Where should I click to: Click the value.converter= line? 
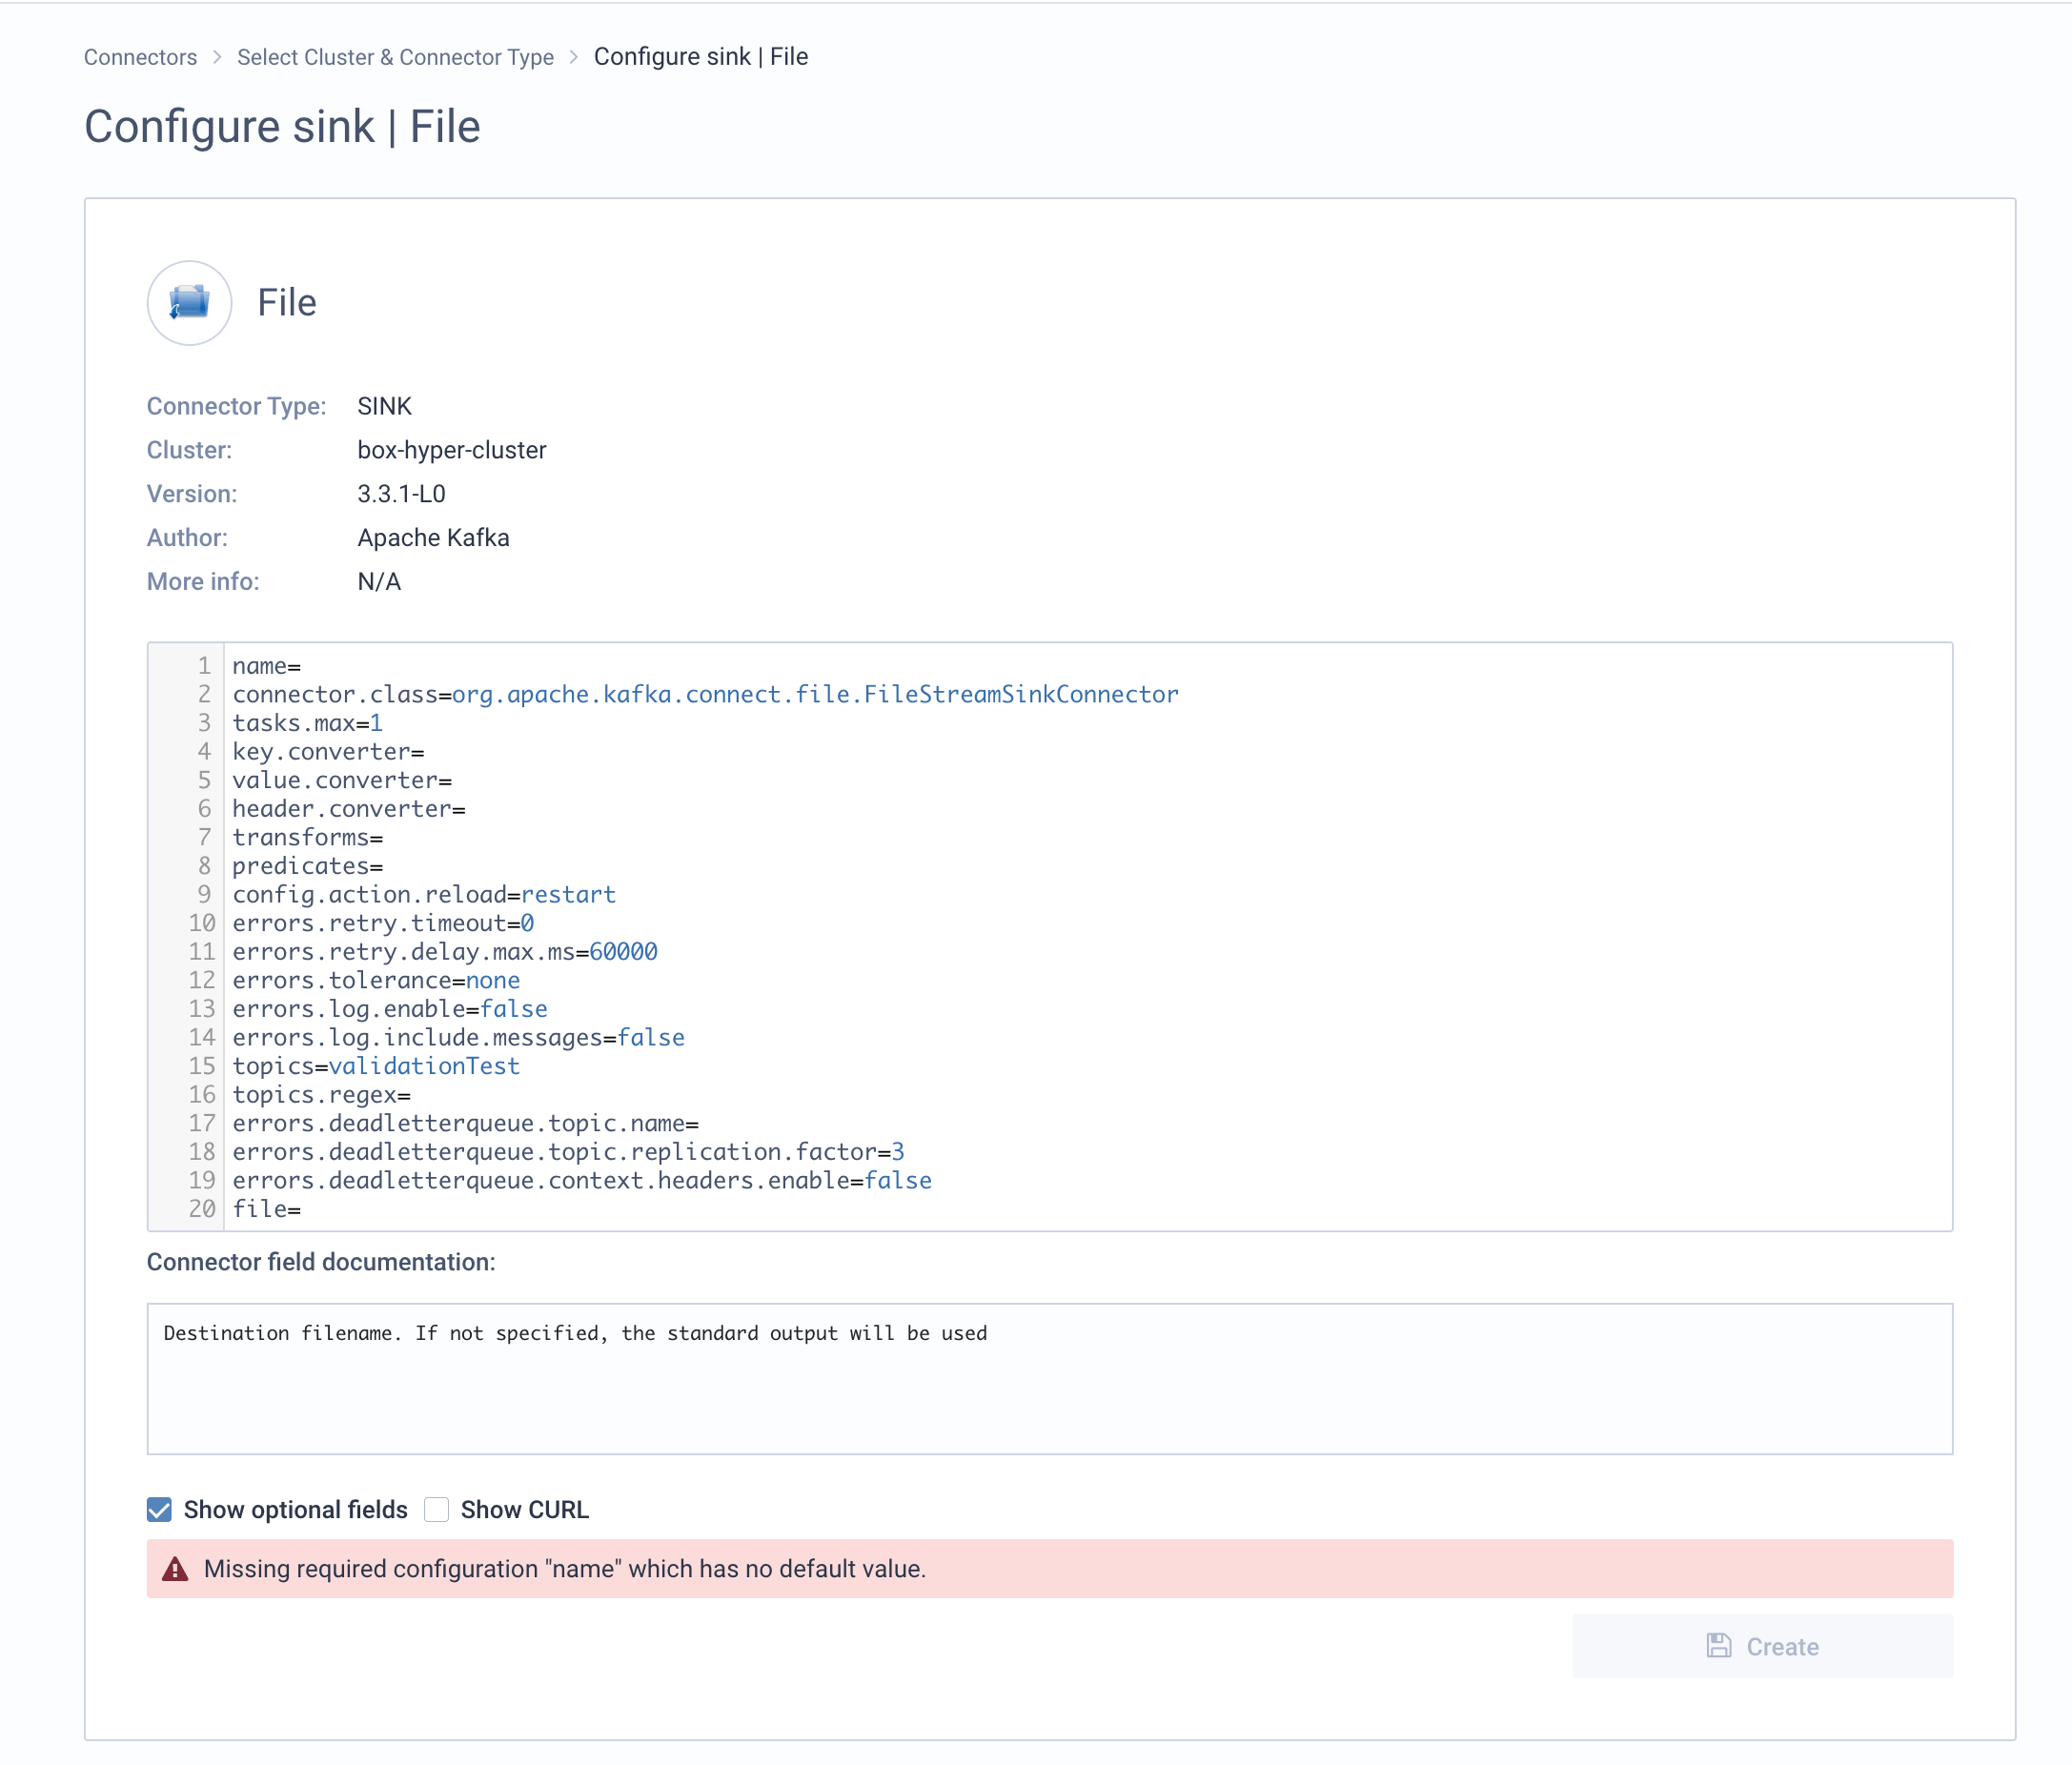pyautogui.click(x=342, y=780)
